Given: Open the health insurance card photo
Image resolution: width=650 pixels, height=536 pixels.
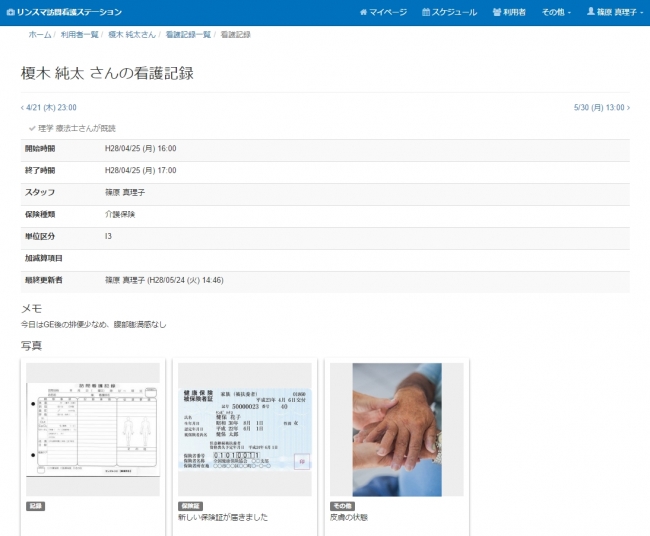Looking at the screenshot, I should tap(245, 428).
